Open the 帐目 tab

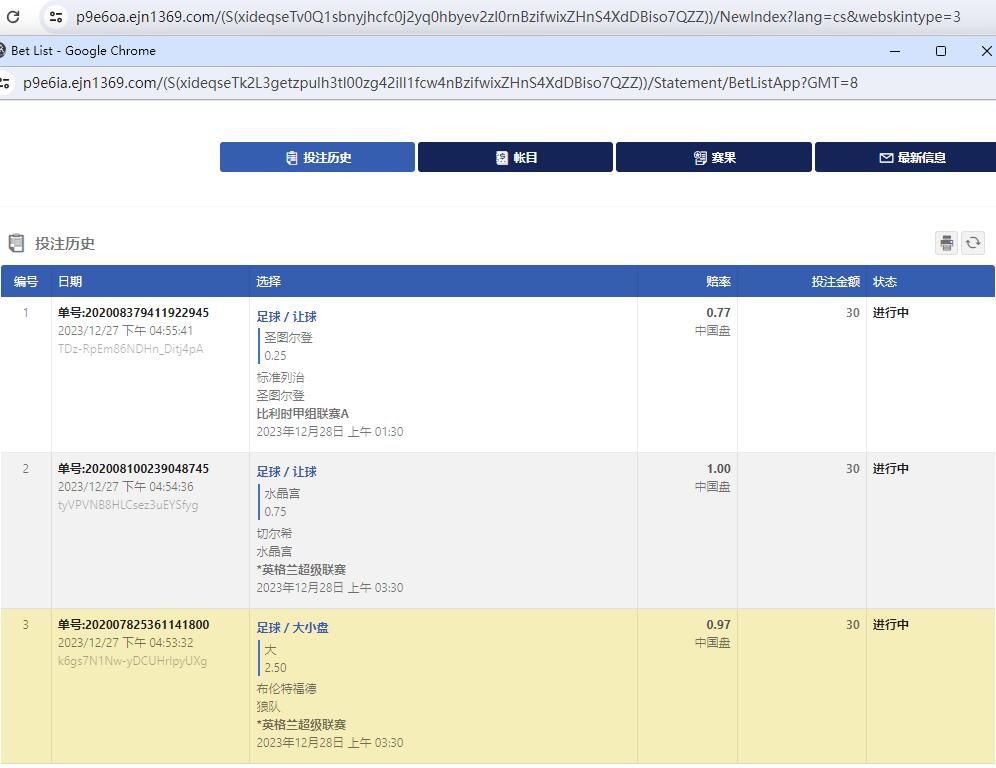click(x=515, y=158)
